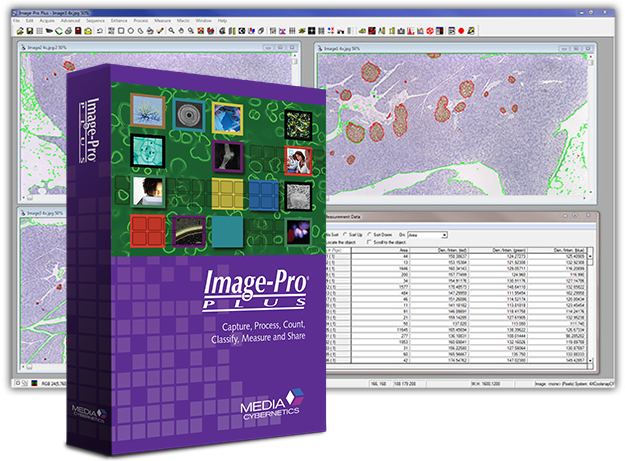The height and width of the screenshot is (461, 625).
Task: Click Measurement Data table scroll-down arrow
Action: [x=590, y=361]
